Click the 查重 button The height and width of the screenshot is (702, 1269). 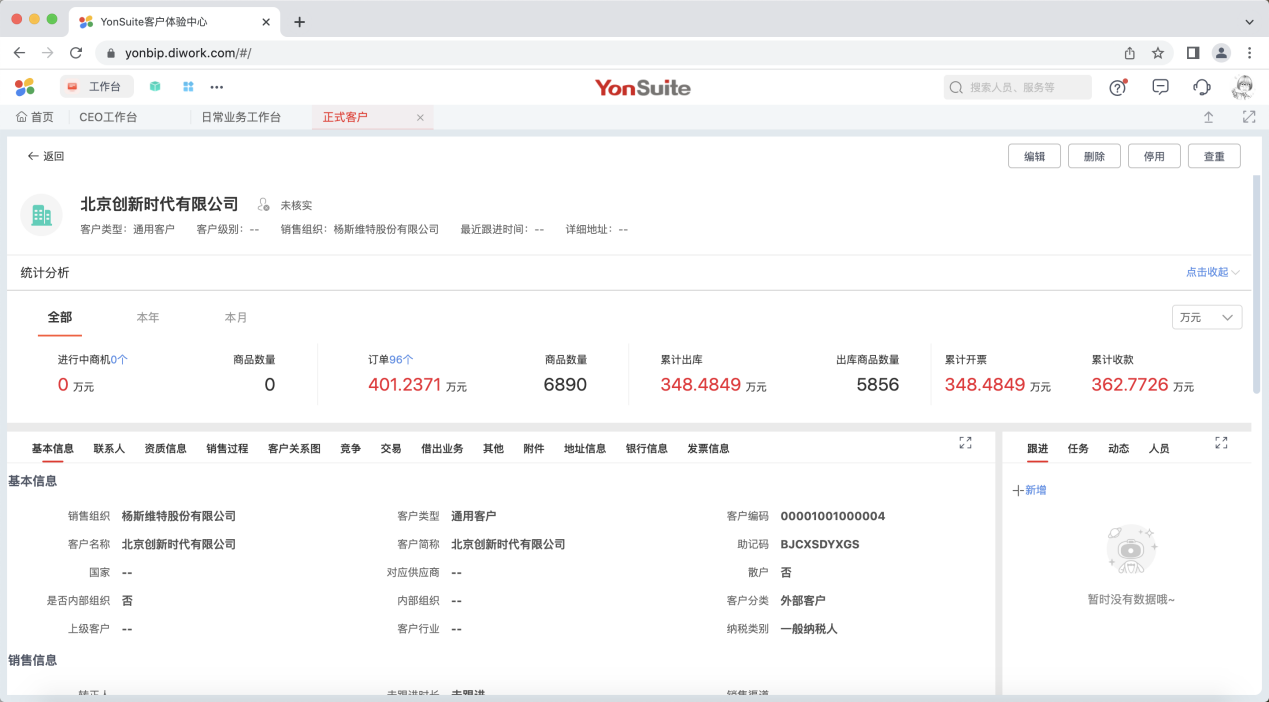click(x=1214, y=156)
